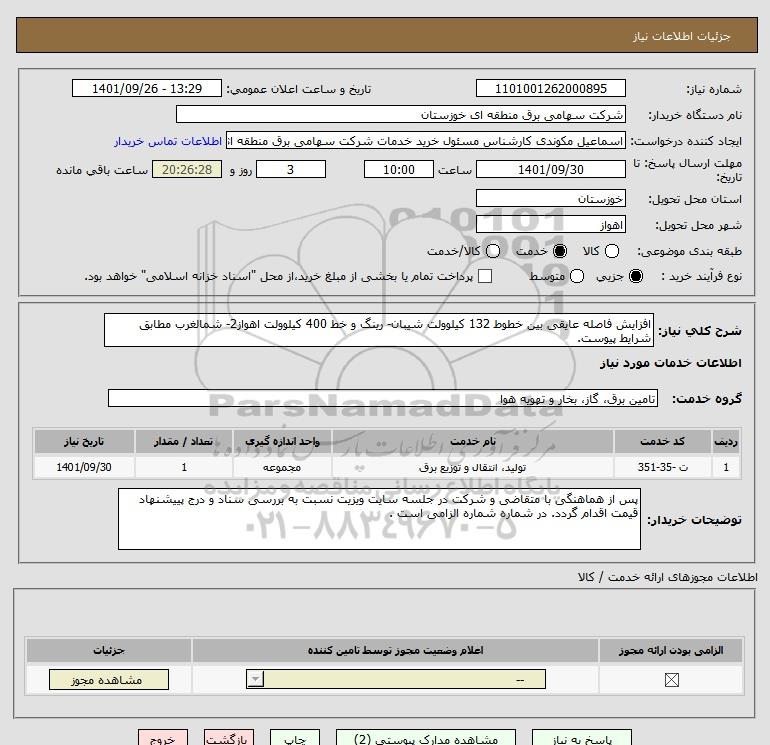Click the unit cell مجموعه
Screen dimensions: 770x745
click(282, 467)
